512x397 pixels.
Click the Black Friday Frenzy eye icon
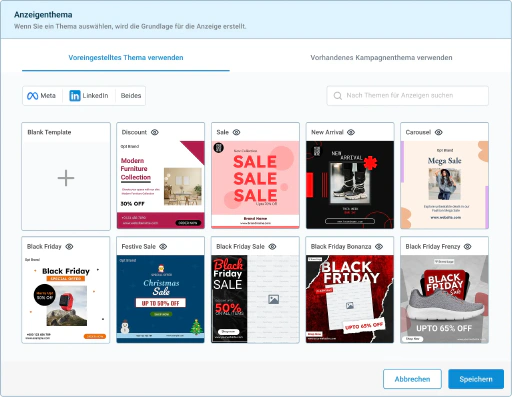[468, 247]
